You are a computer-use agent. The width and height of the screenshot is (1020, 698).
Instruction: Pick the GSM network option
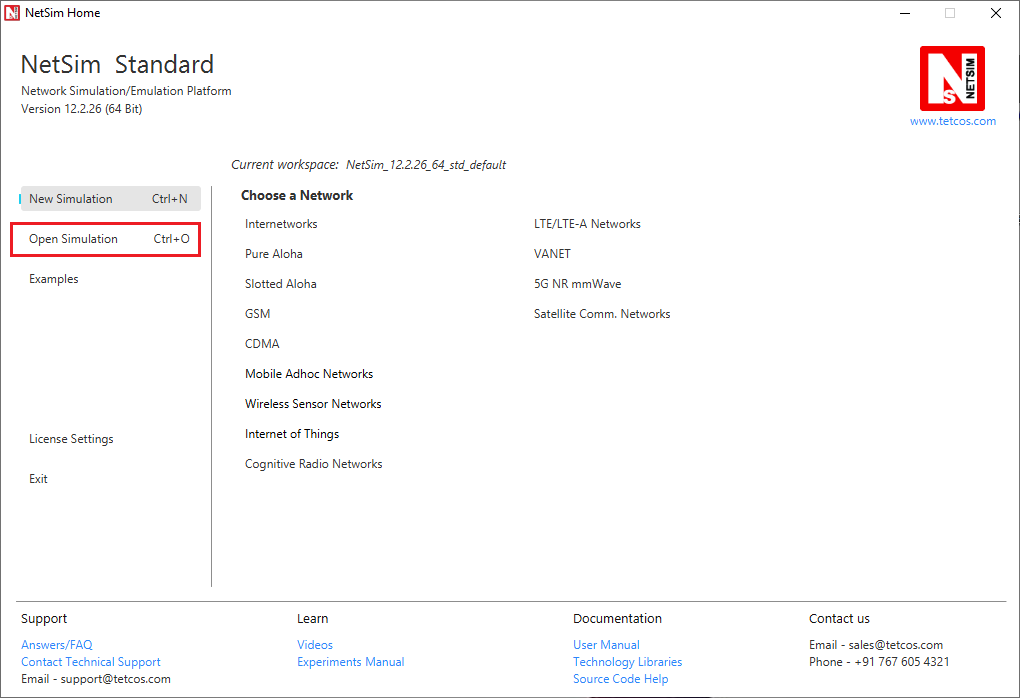tap(258, 314)
